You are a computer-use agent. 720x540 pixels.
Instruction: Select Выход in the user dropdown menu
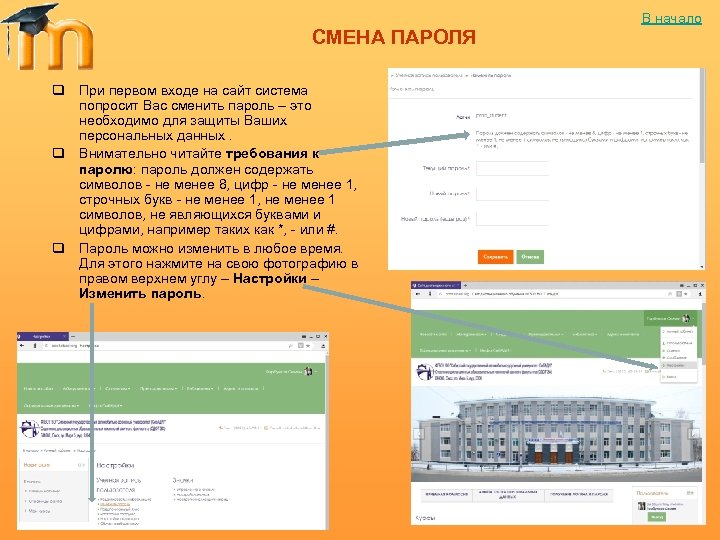tap(679, 377)
